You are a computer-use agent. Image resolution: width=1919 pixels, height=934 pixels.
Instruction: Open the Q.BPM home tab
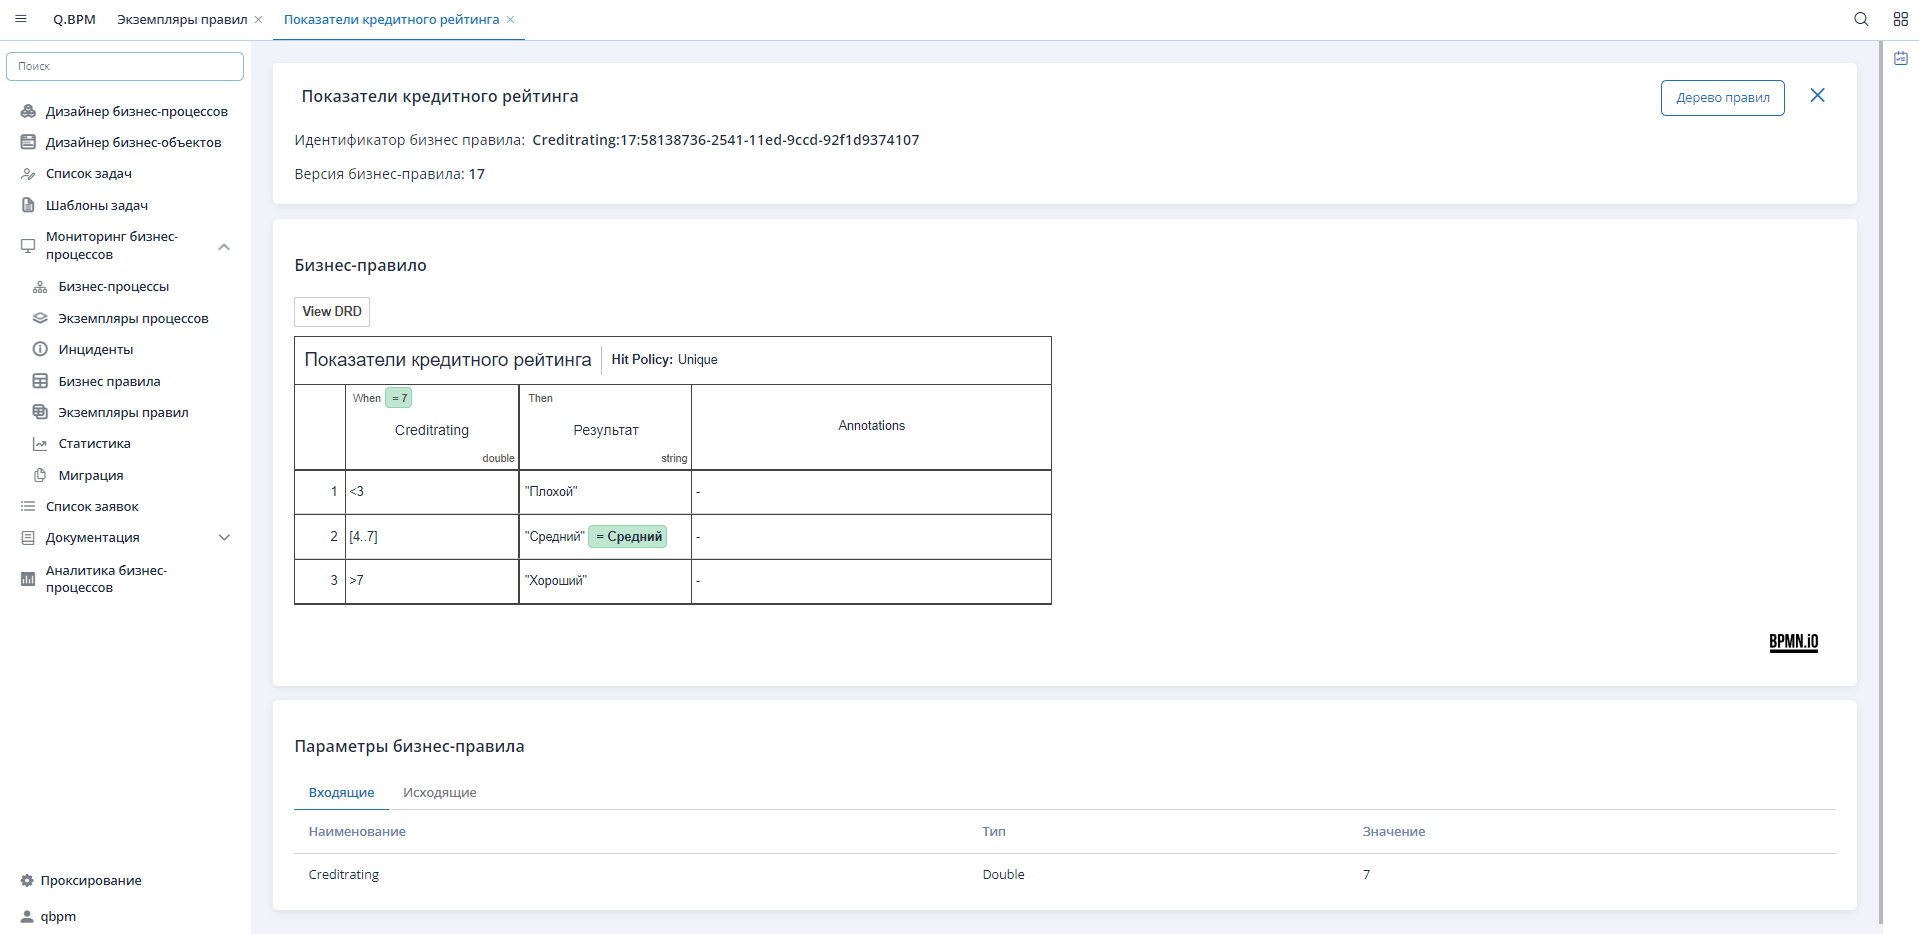pos(74,19)
